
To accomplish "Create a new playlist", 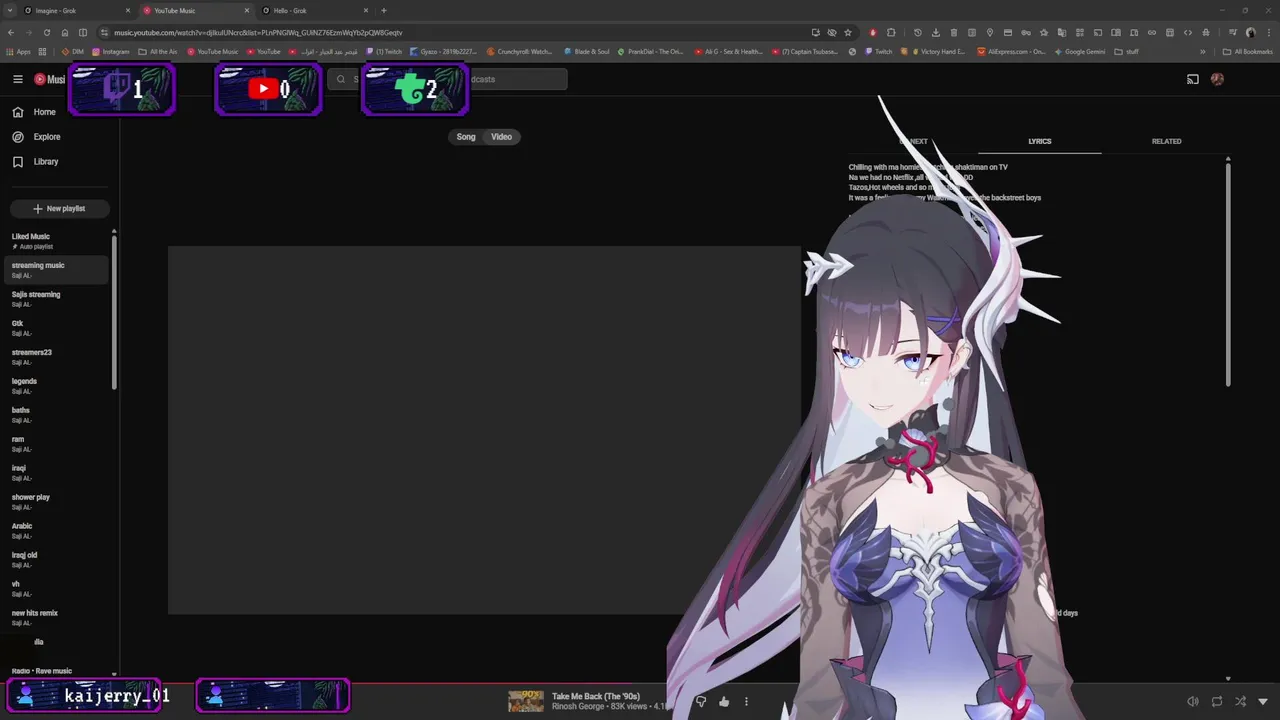I will (59, 209).
